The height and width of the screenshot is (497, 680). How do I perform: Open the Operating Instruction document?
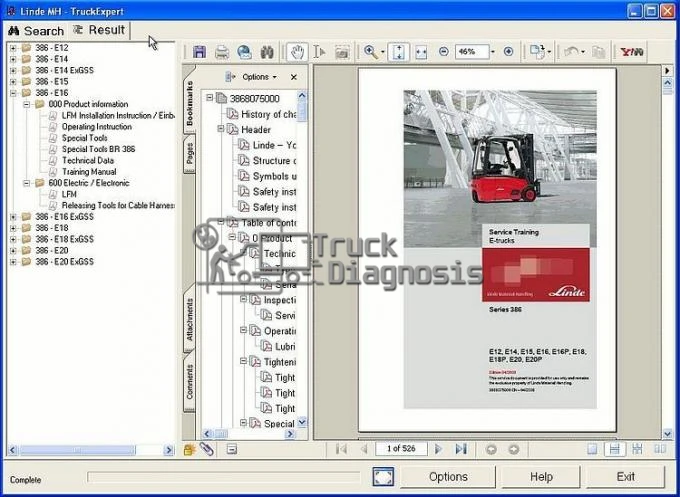pos(97,127)
